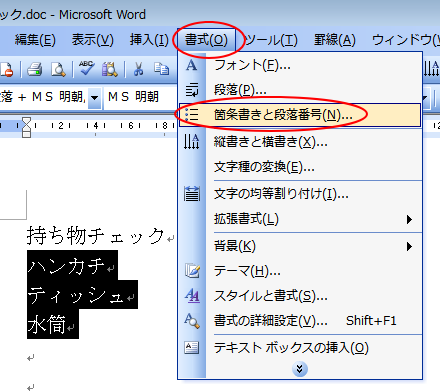
Task: Click the styles AA icon in menu
Action: click(192, 296)
